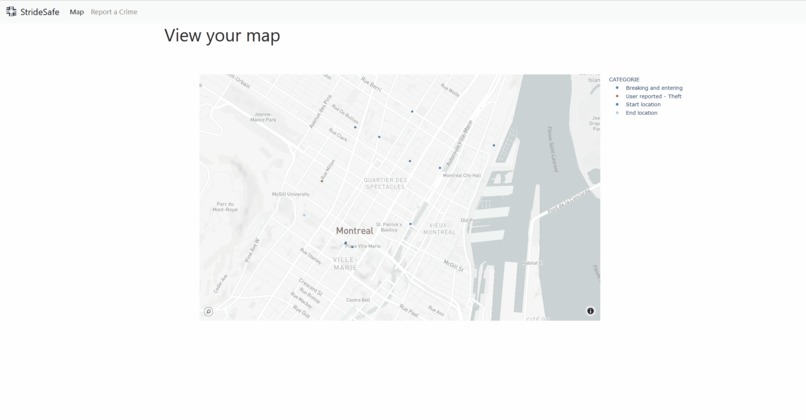This screenshot has height=420, width=806.
Task: Click the map info icon
Action: (590, 311)
